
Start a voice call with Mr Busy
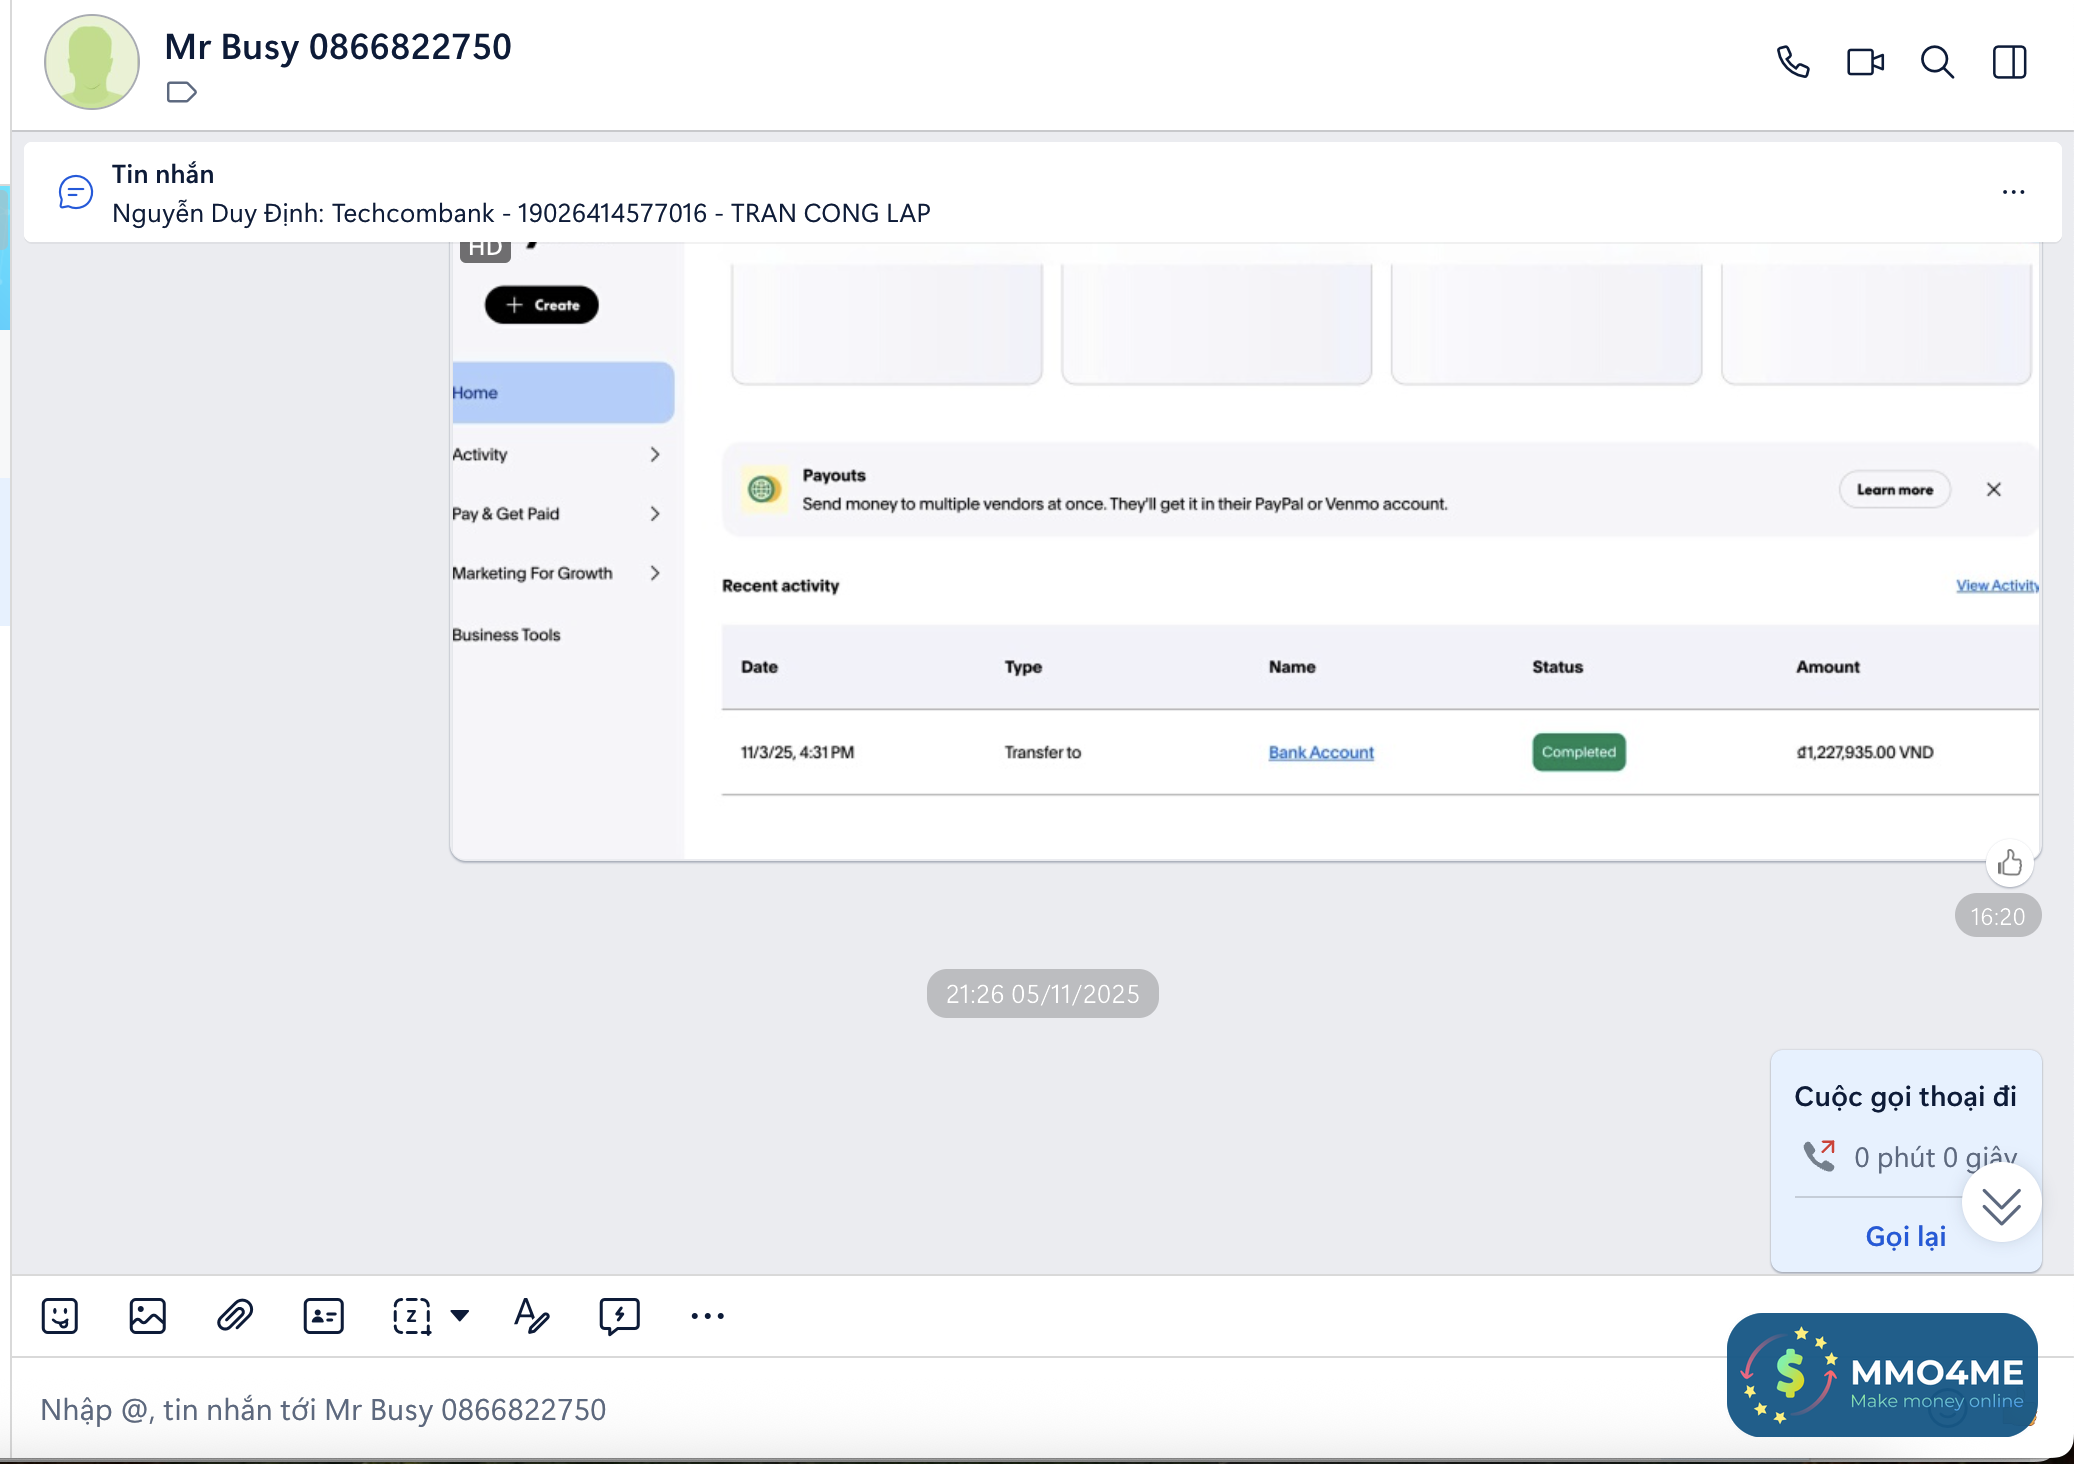click(1792, 62)
